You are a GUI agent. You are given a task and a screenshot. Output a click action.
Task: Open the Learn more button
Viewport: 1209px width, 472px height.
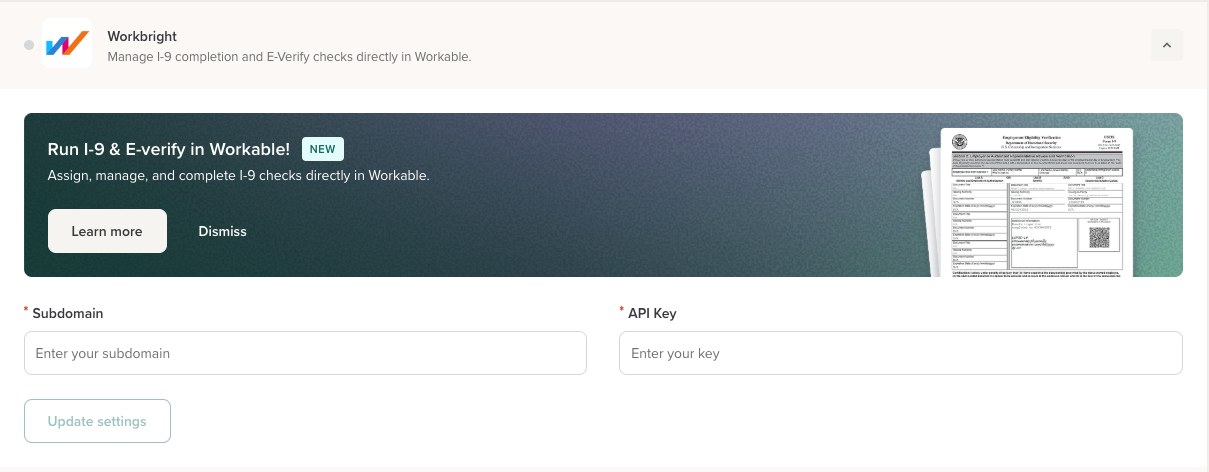point(107,231)
